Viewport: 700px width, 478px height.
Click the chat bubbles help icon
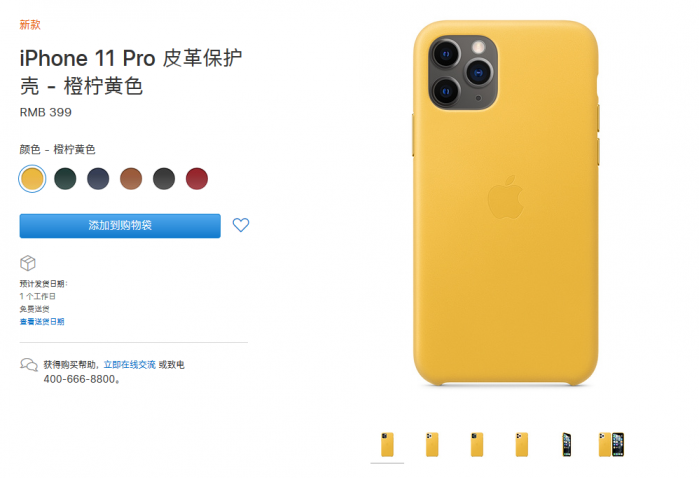29,365
